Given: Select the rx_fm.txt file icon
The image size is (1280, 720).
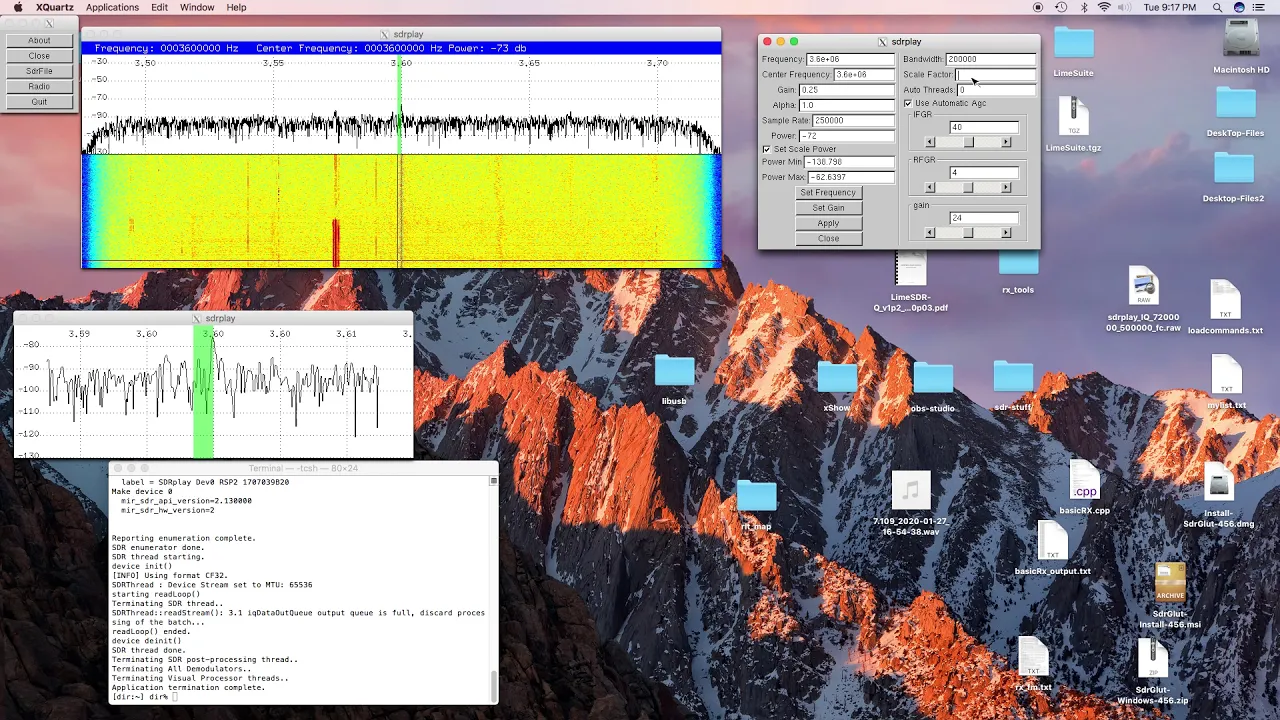Looking at the screenshot, I should click(1033, 657).
